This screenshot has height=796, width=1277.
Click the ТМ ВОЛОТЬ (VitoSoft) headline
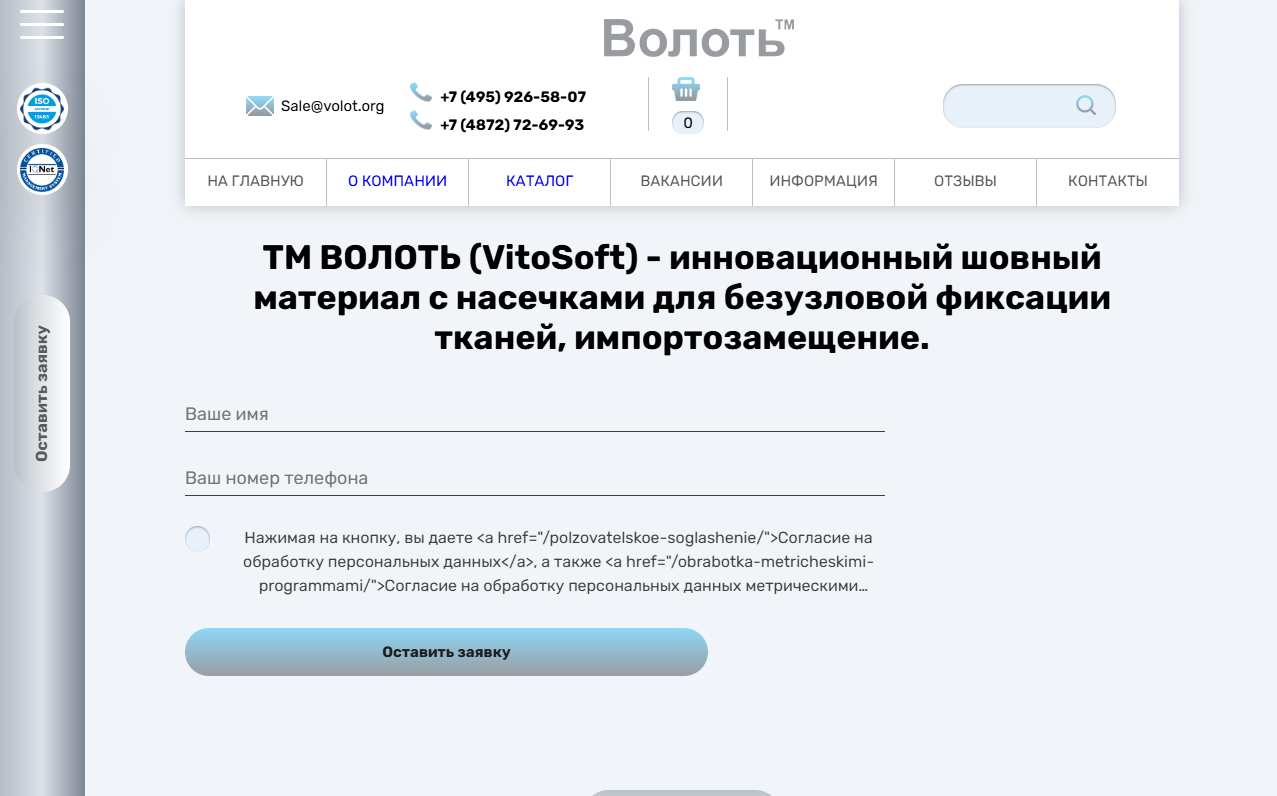click(x=682, y=298)
